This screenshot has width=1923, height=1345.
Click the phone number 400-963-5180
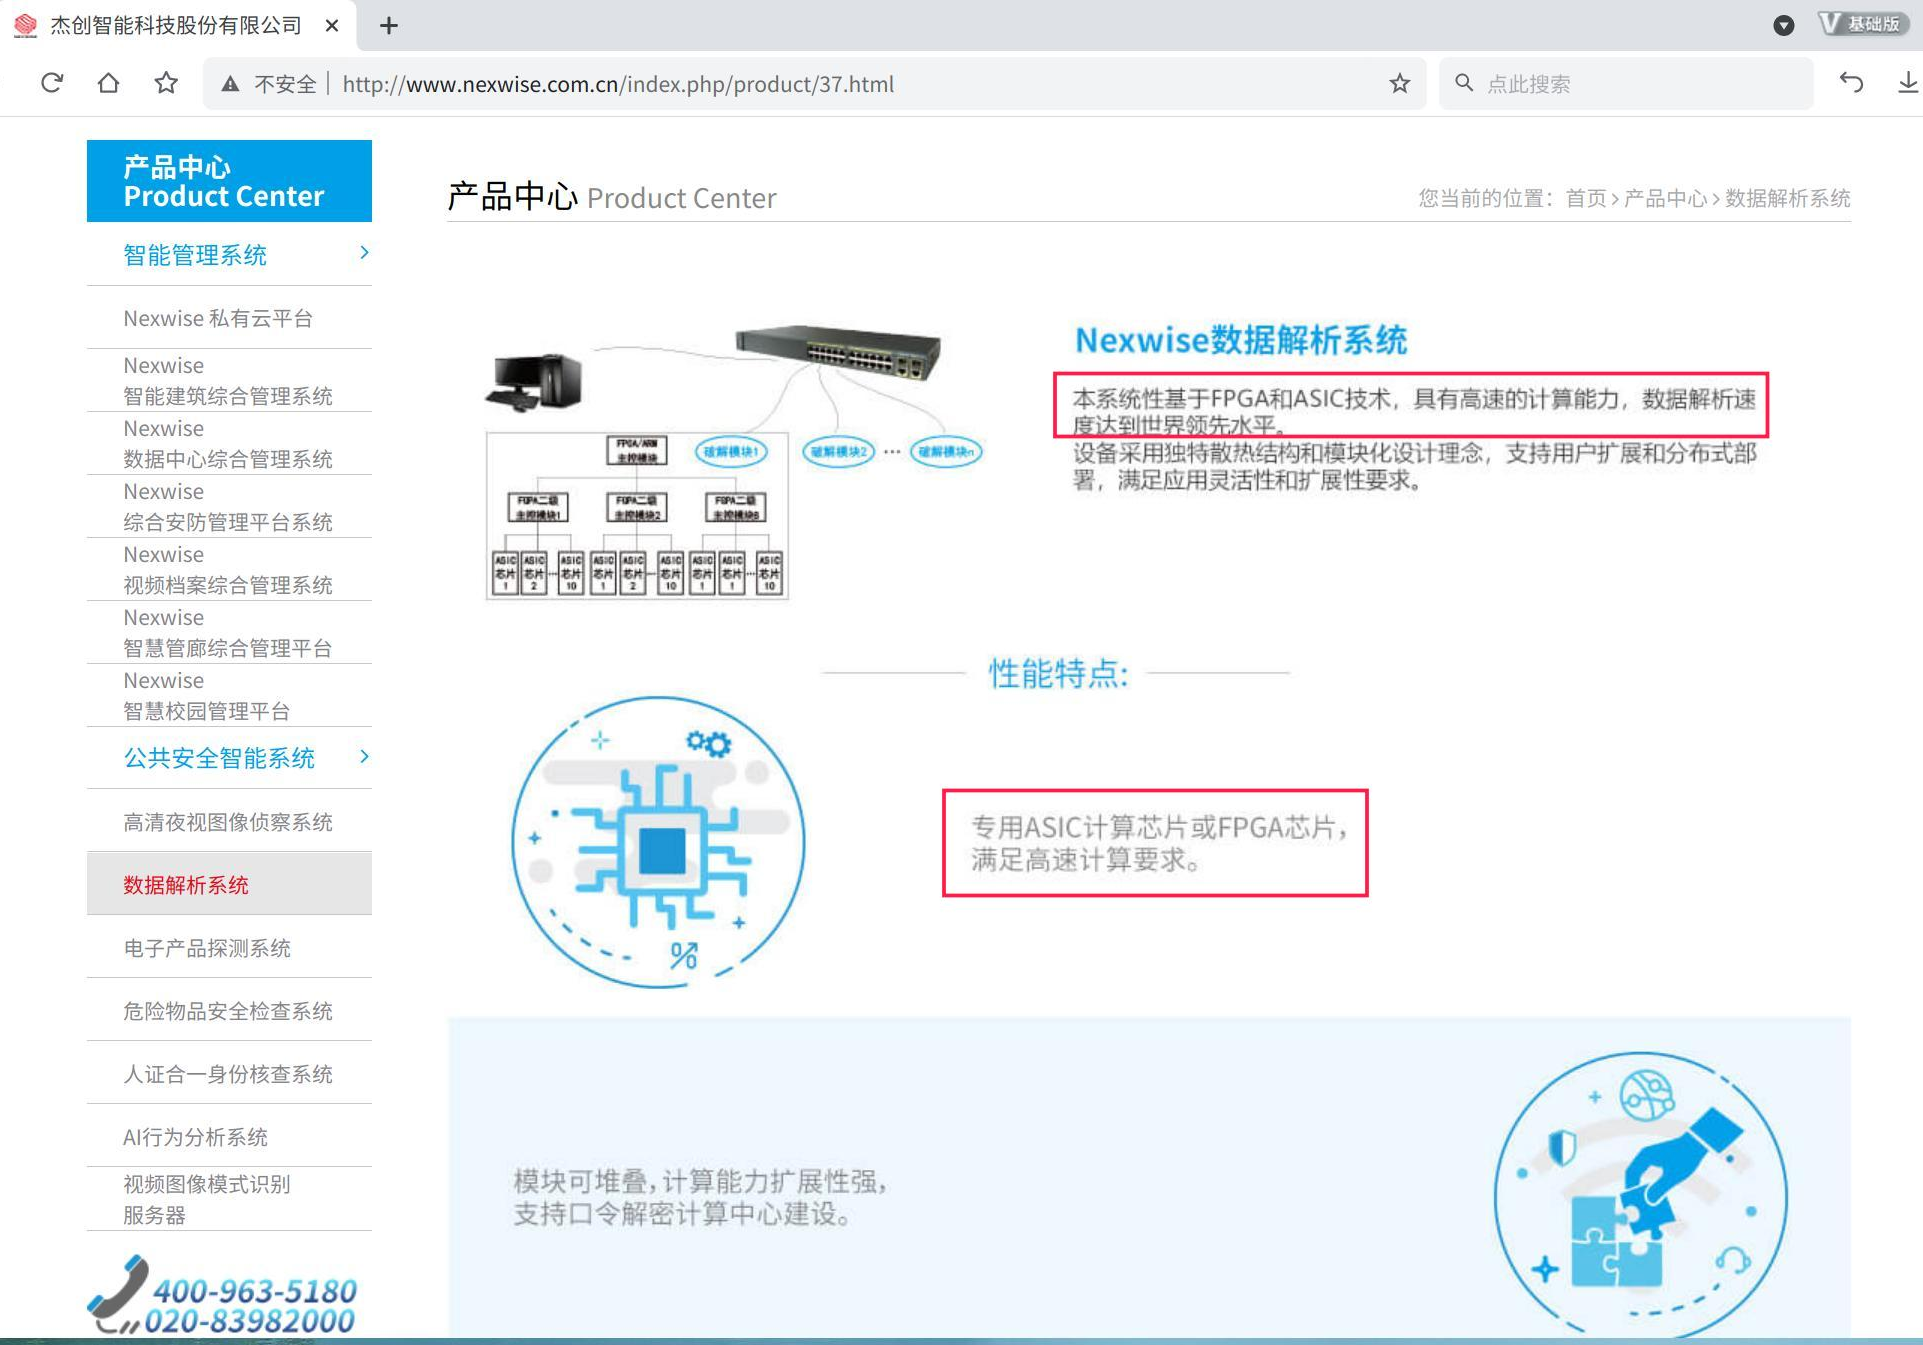point(255,1290)
